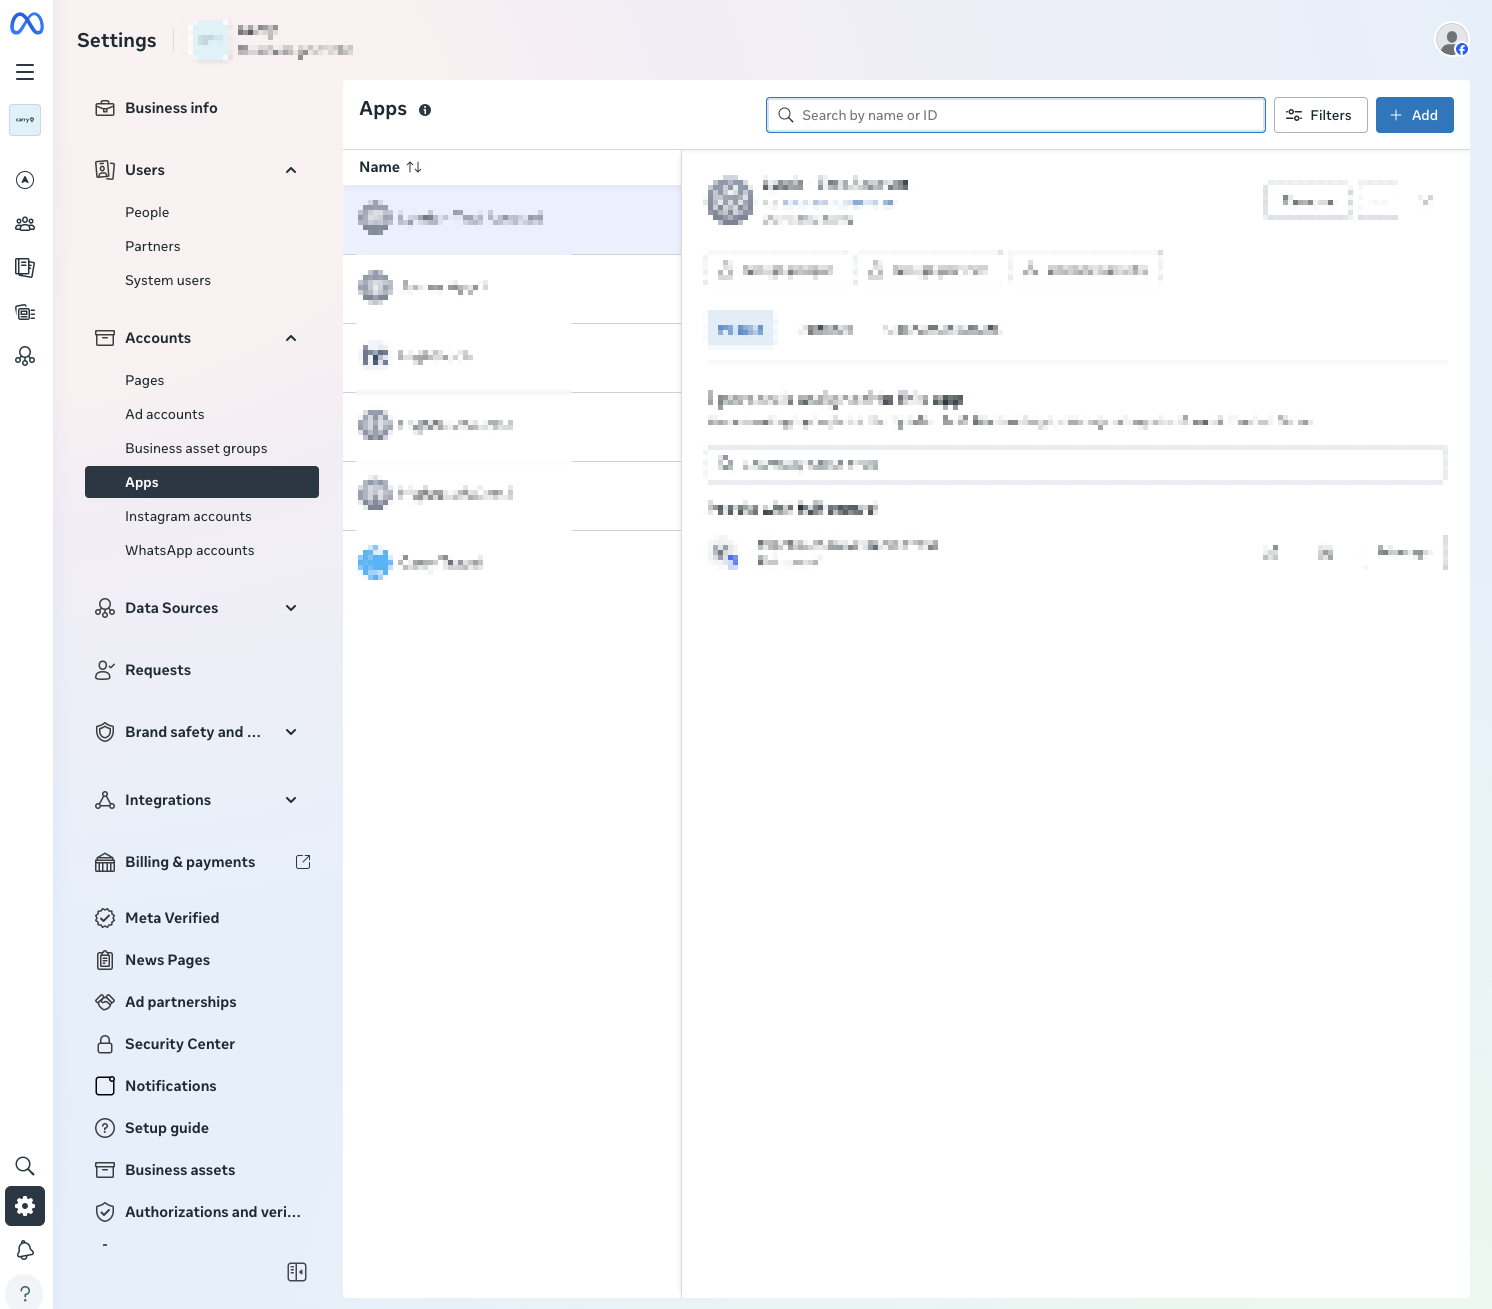The image size is (1492, 1309).
Task: Collapse the Users section
Action: click(291, 170)
